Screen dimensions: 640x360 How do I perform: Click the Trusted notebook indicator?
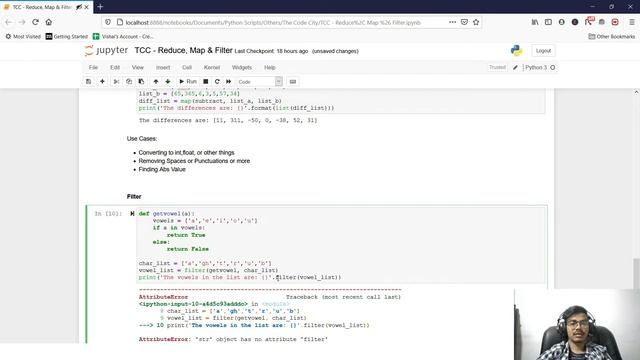[x=497, y=67]
